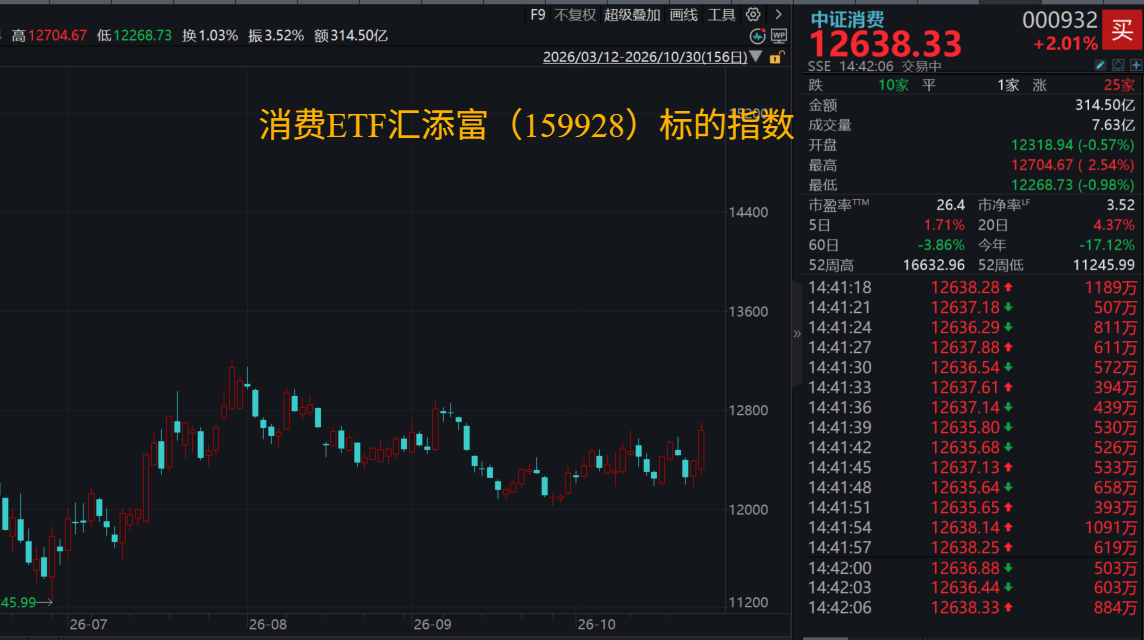Click the 换1.03% turnover value in chart header
The height and width of the screenshot is (640, 1144).
pyautogui.click(x=210, y=35)
